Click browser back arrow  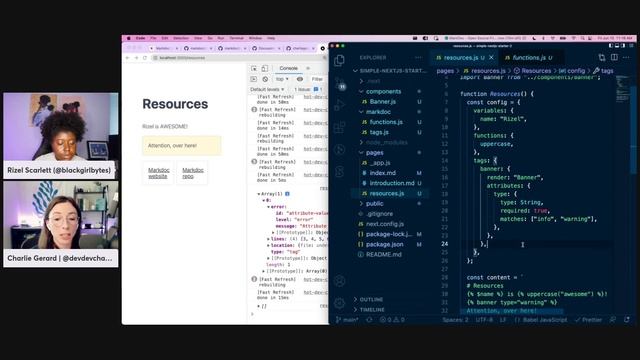(x=127, y=58)
